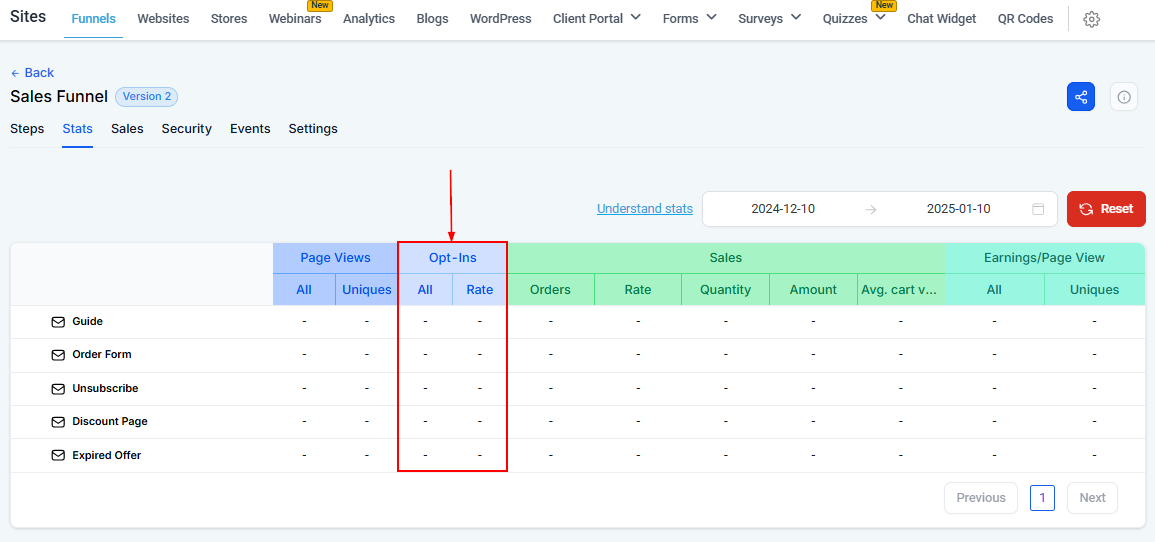The image size is (1155, 542).
Task: Click Rate under Opt-Ins header
Action: 480,289
